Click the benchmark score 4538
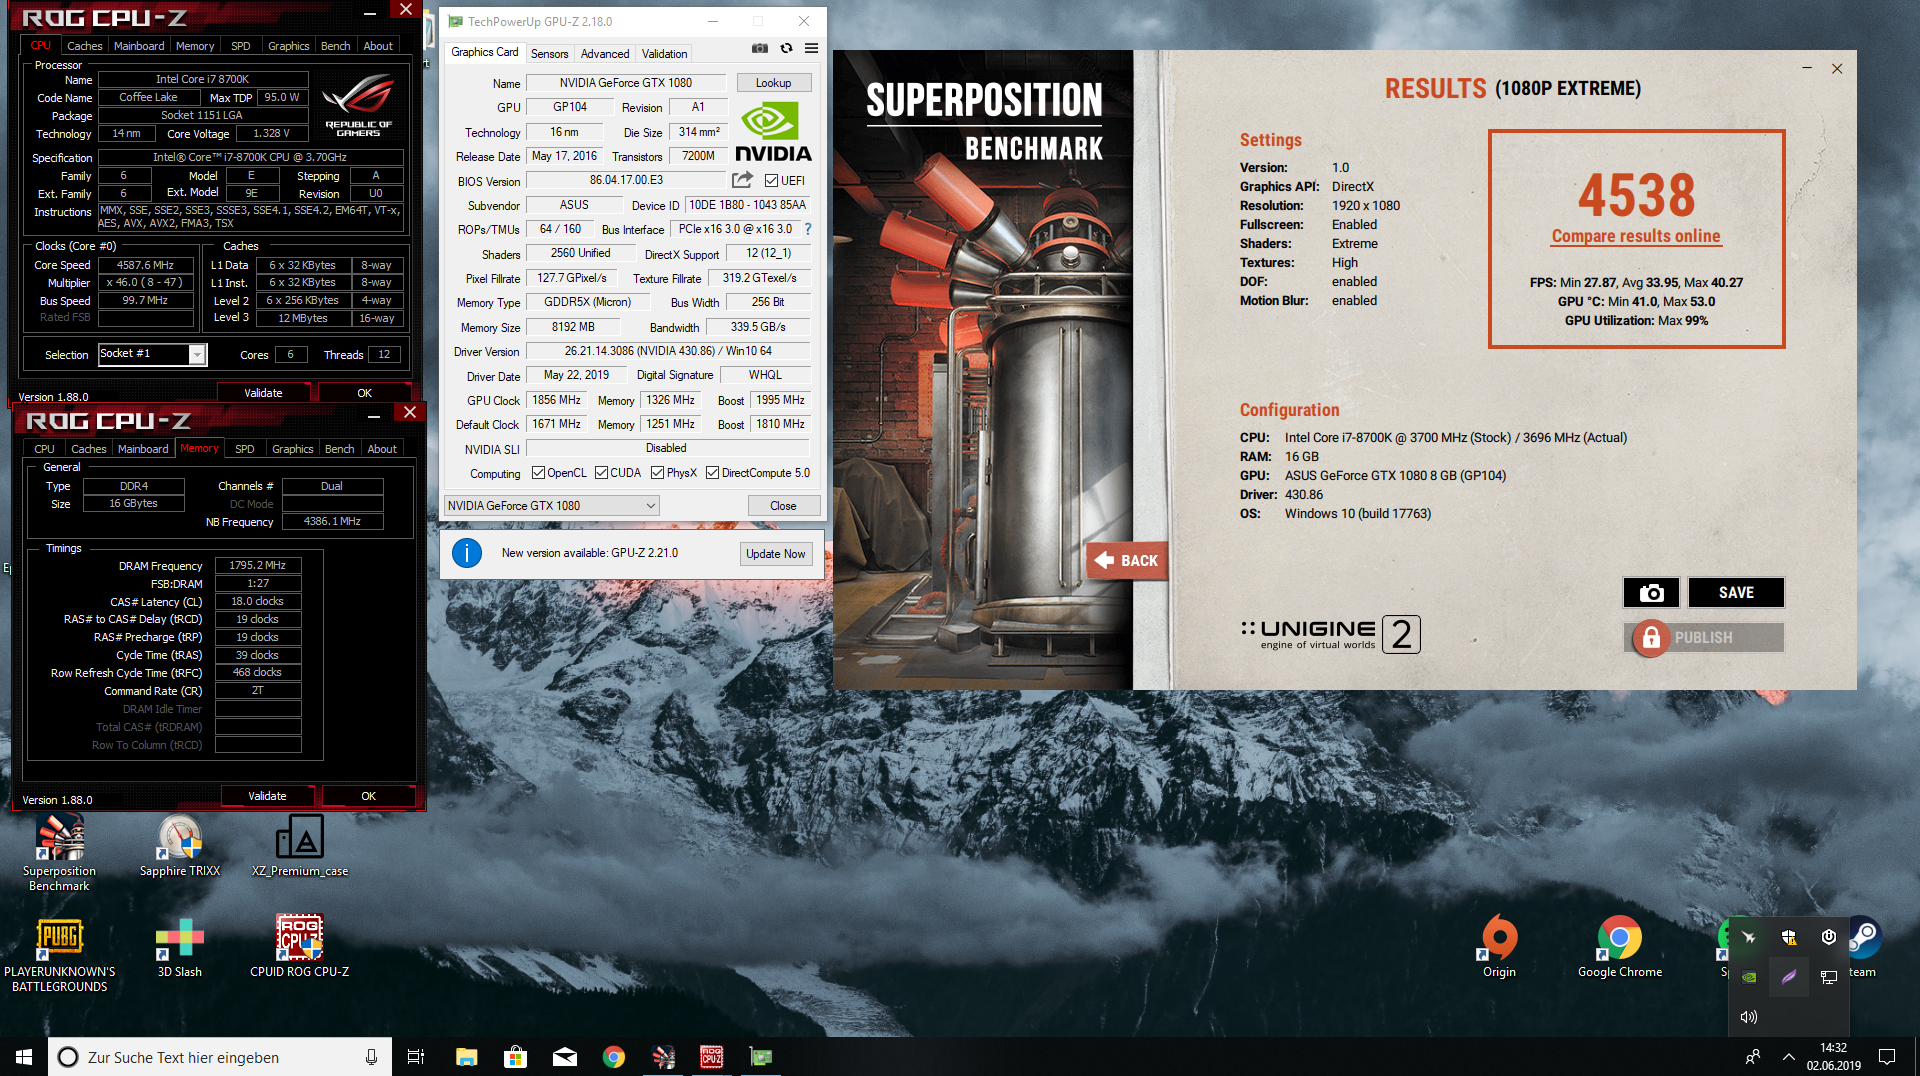This screenshot has height=1076, width=1920. pos(1636,196)
